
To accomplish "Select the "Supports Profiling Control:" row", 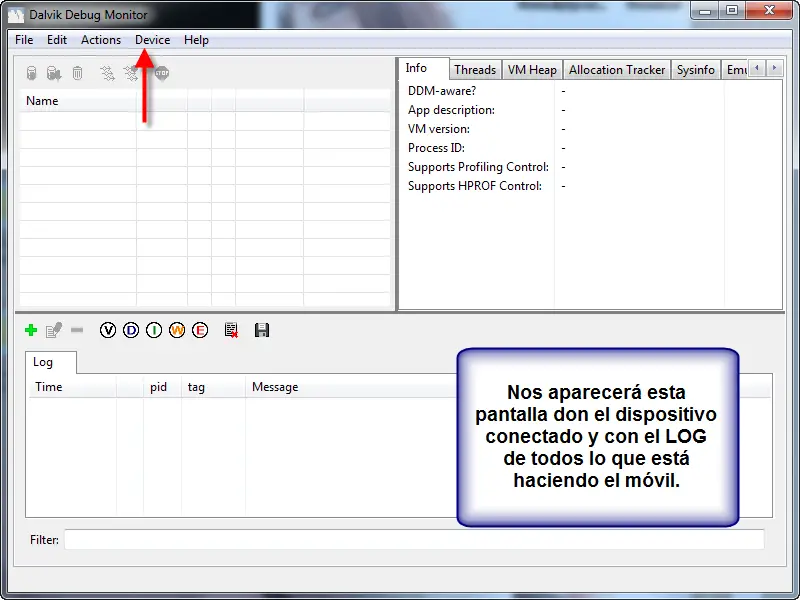I will (x=590, y=167).
